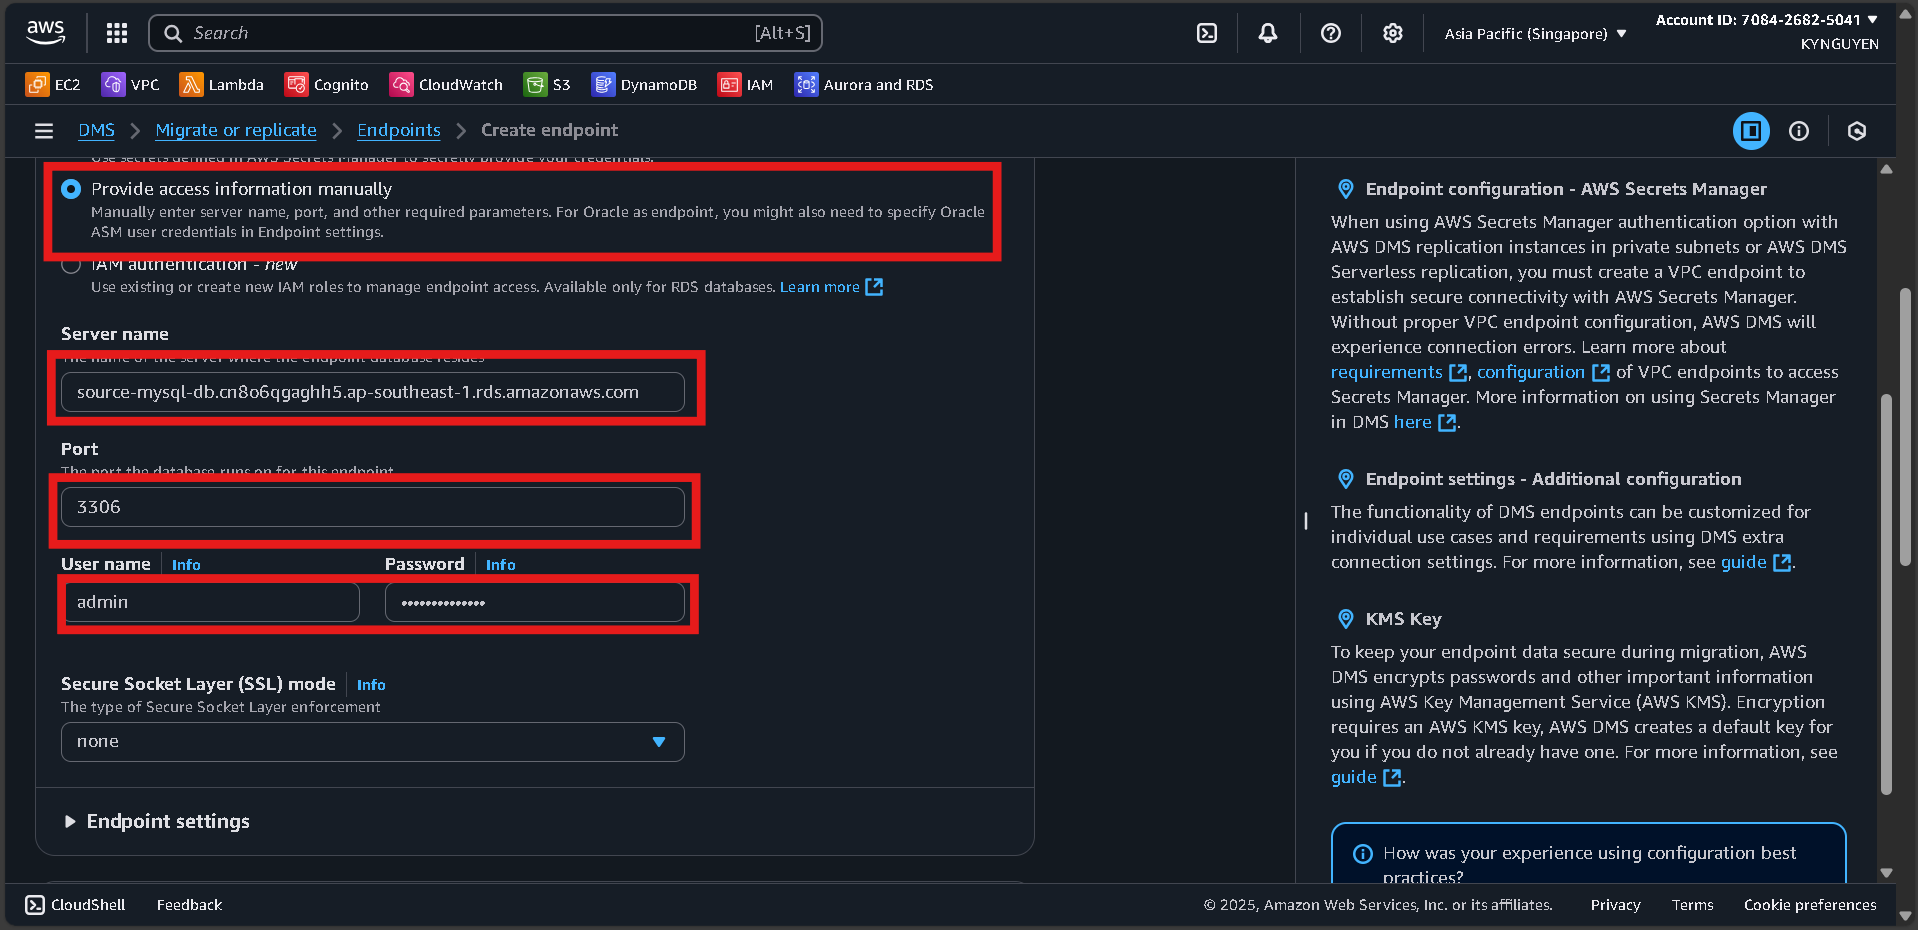Screen dimensions: 1918x930
Task: Open Cookie preferences
Action: coord(1808,904)
